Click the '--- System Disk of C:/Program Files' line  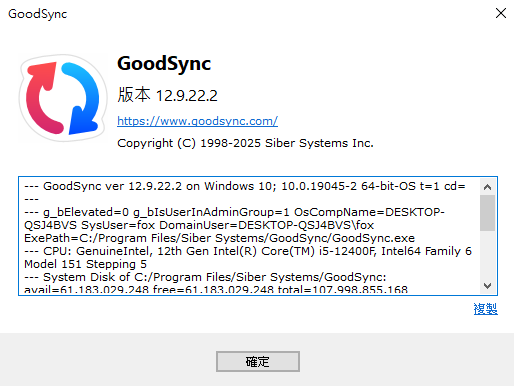[x=205, y=277]
